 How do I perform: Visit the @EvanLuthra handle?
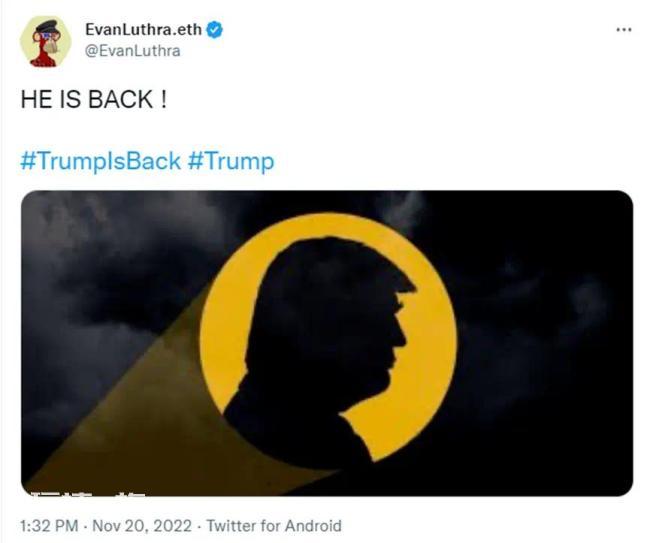(133, 51)
